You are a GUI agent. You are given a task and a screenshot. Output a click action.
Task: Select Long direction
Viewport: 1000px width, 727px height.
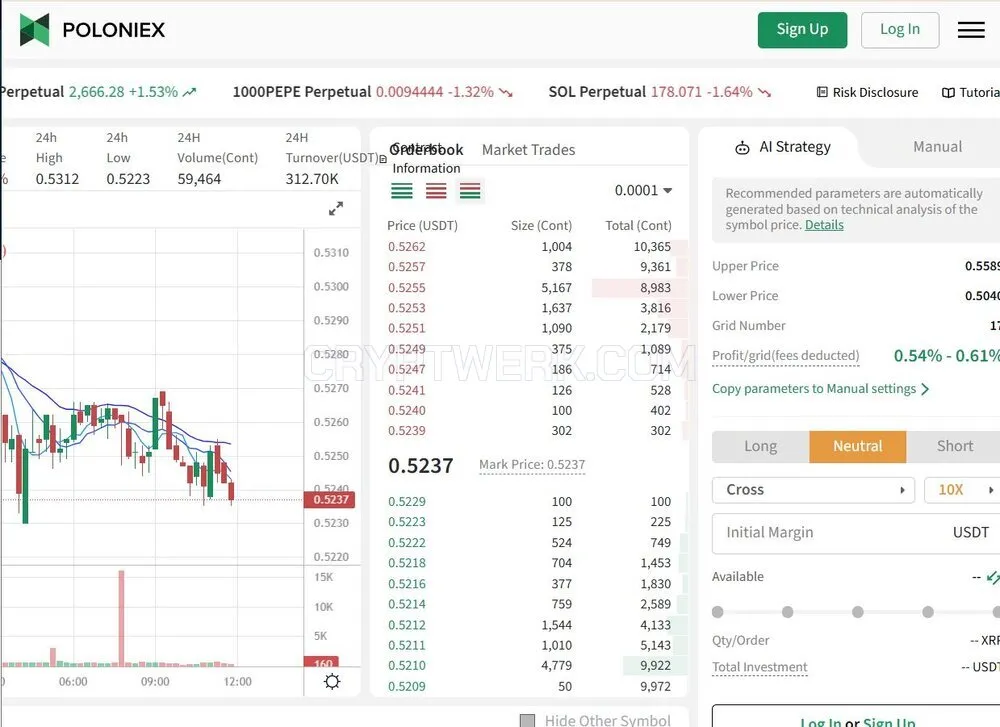[x=760, y=446]
